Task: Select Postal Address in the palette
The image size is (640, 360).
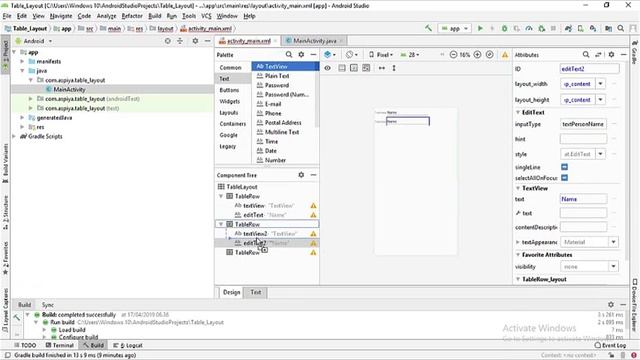Action: point(283,122)
